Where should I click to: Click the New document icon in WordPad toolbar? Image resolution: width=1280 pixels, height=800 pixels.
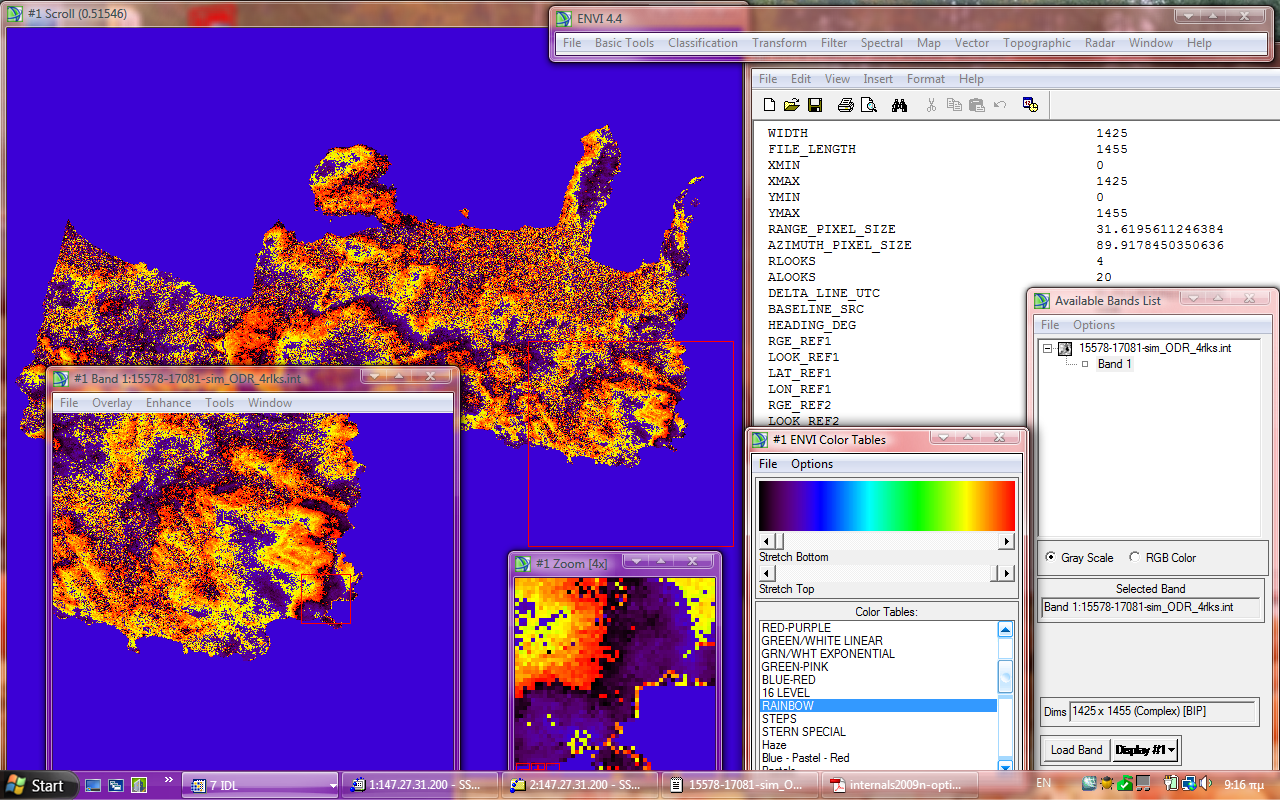[x=769, y=105]
